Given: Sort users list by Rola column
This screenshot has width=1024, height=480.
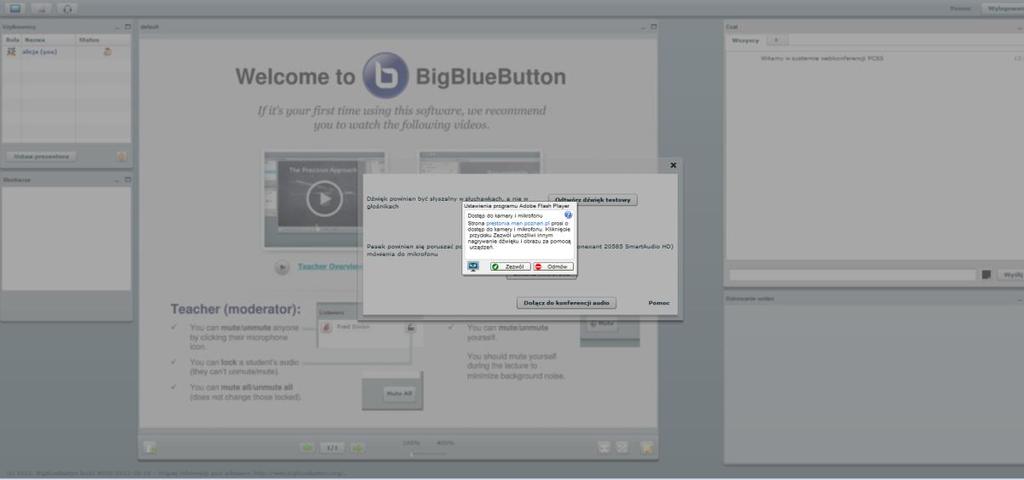Looking at the screenshot, I should pos(12,40).
